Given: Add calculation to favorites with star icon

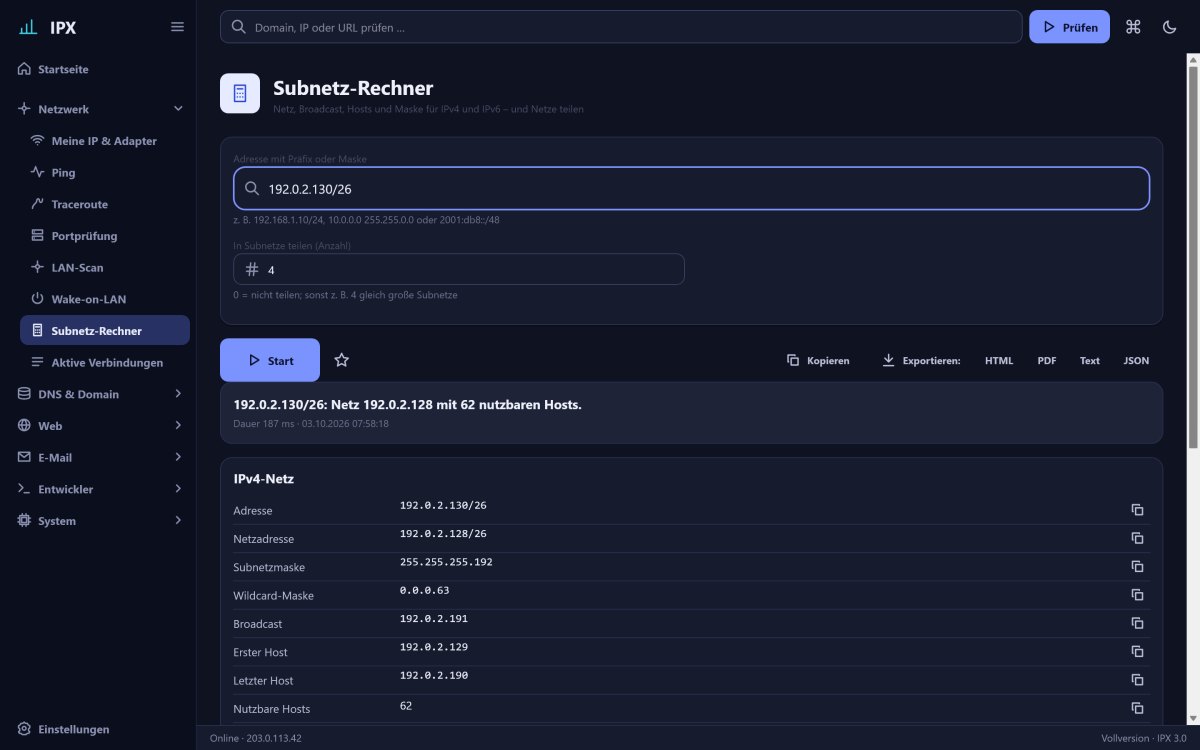Looking at the screenshot, I should pos(341,360).
